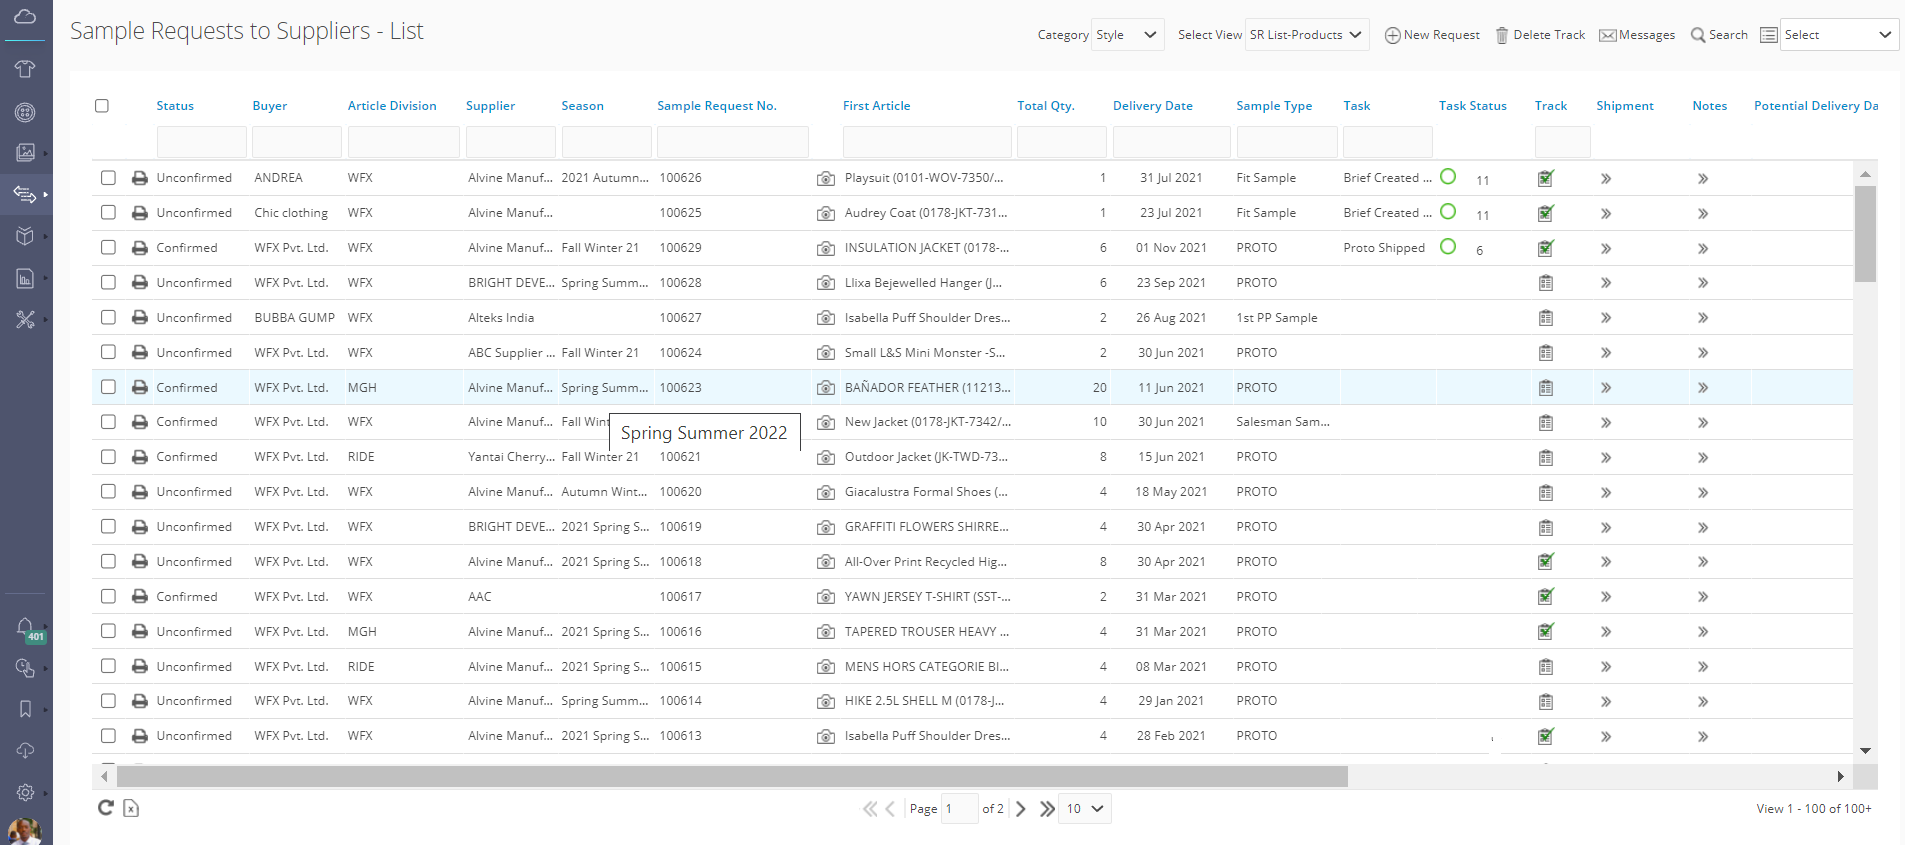Viewport: 1905px width, 845px height.
Task: Expand the SR List-Products view dropdown
Action: click(1307, 35)
